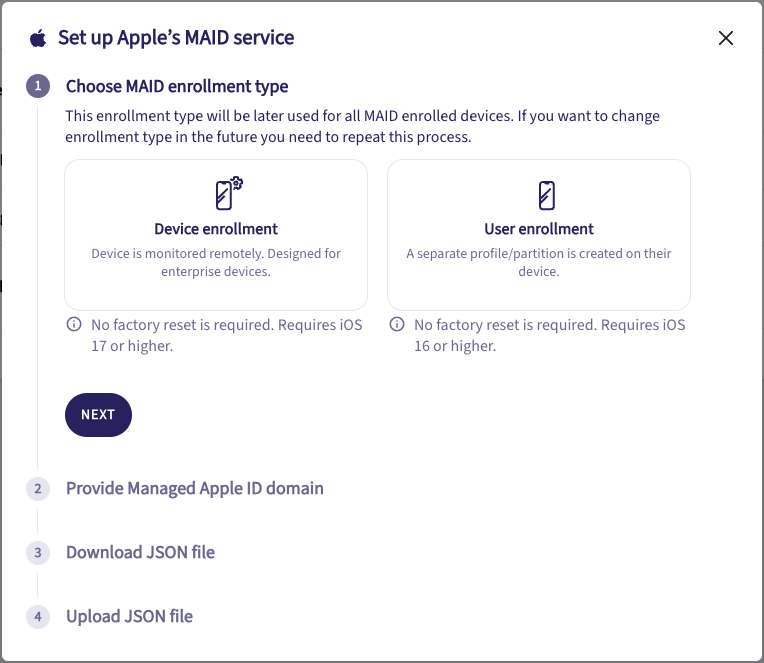Expand the Upload JSON file step
The image size is (764, 663).
pos(129,616)
